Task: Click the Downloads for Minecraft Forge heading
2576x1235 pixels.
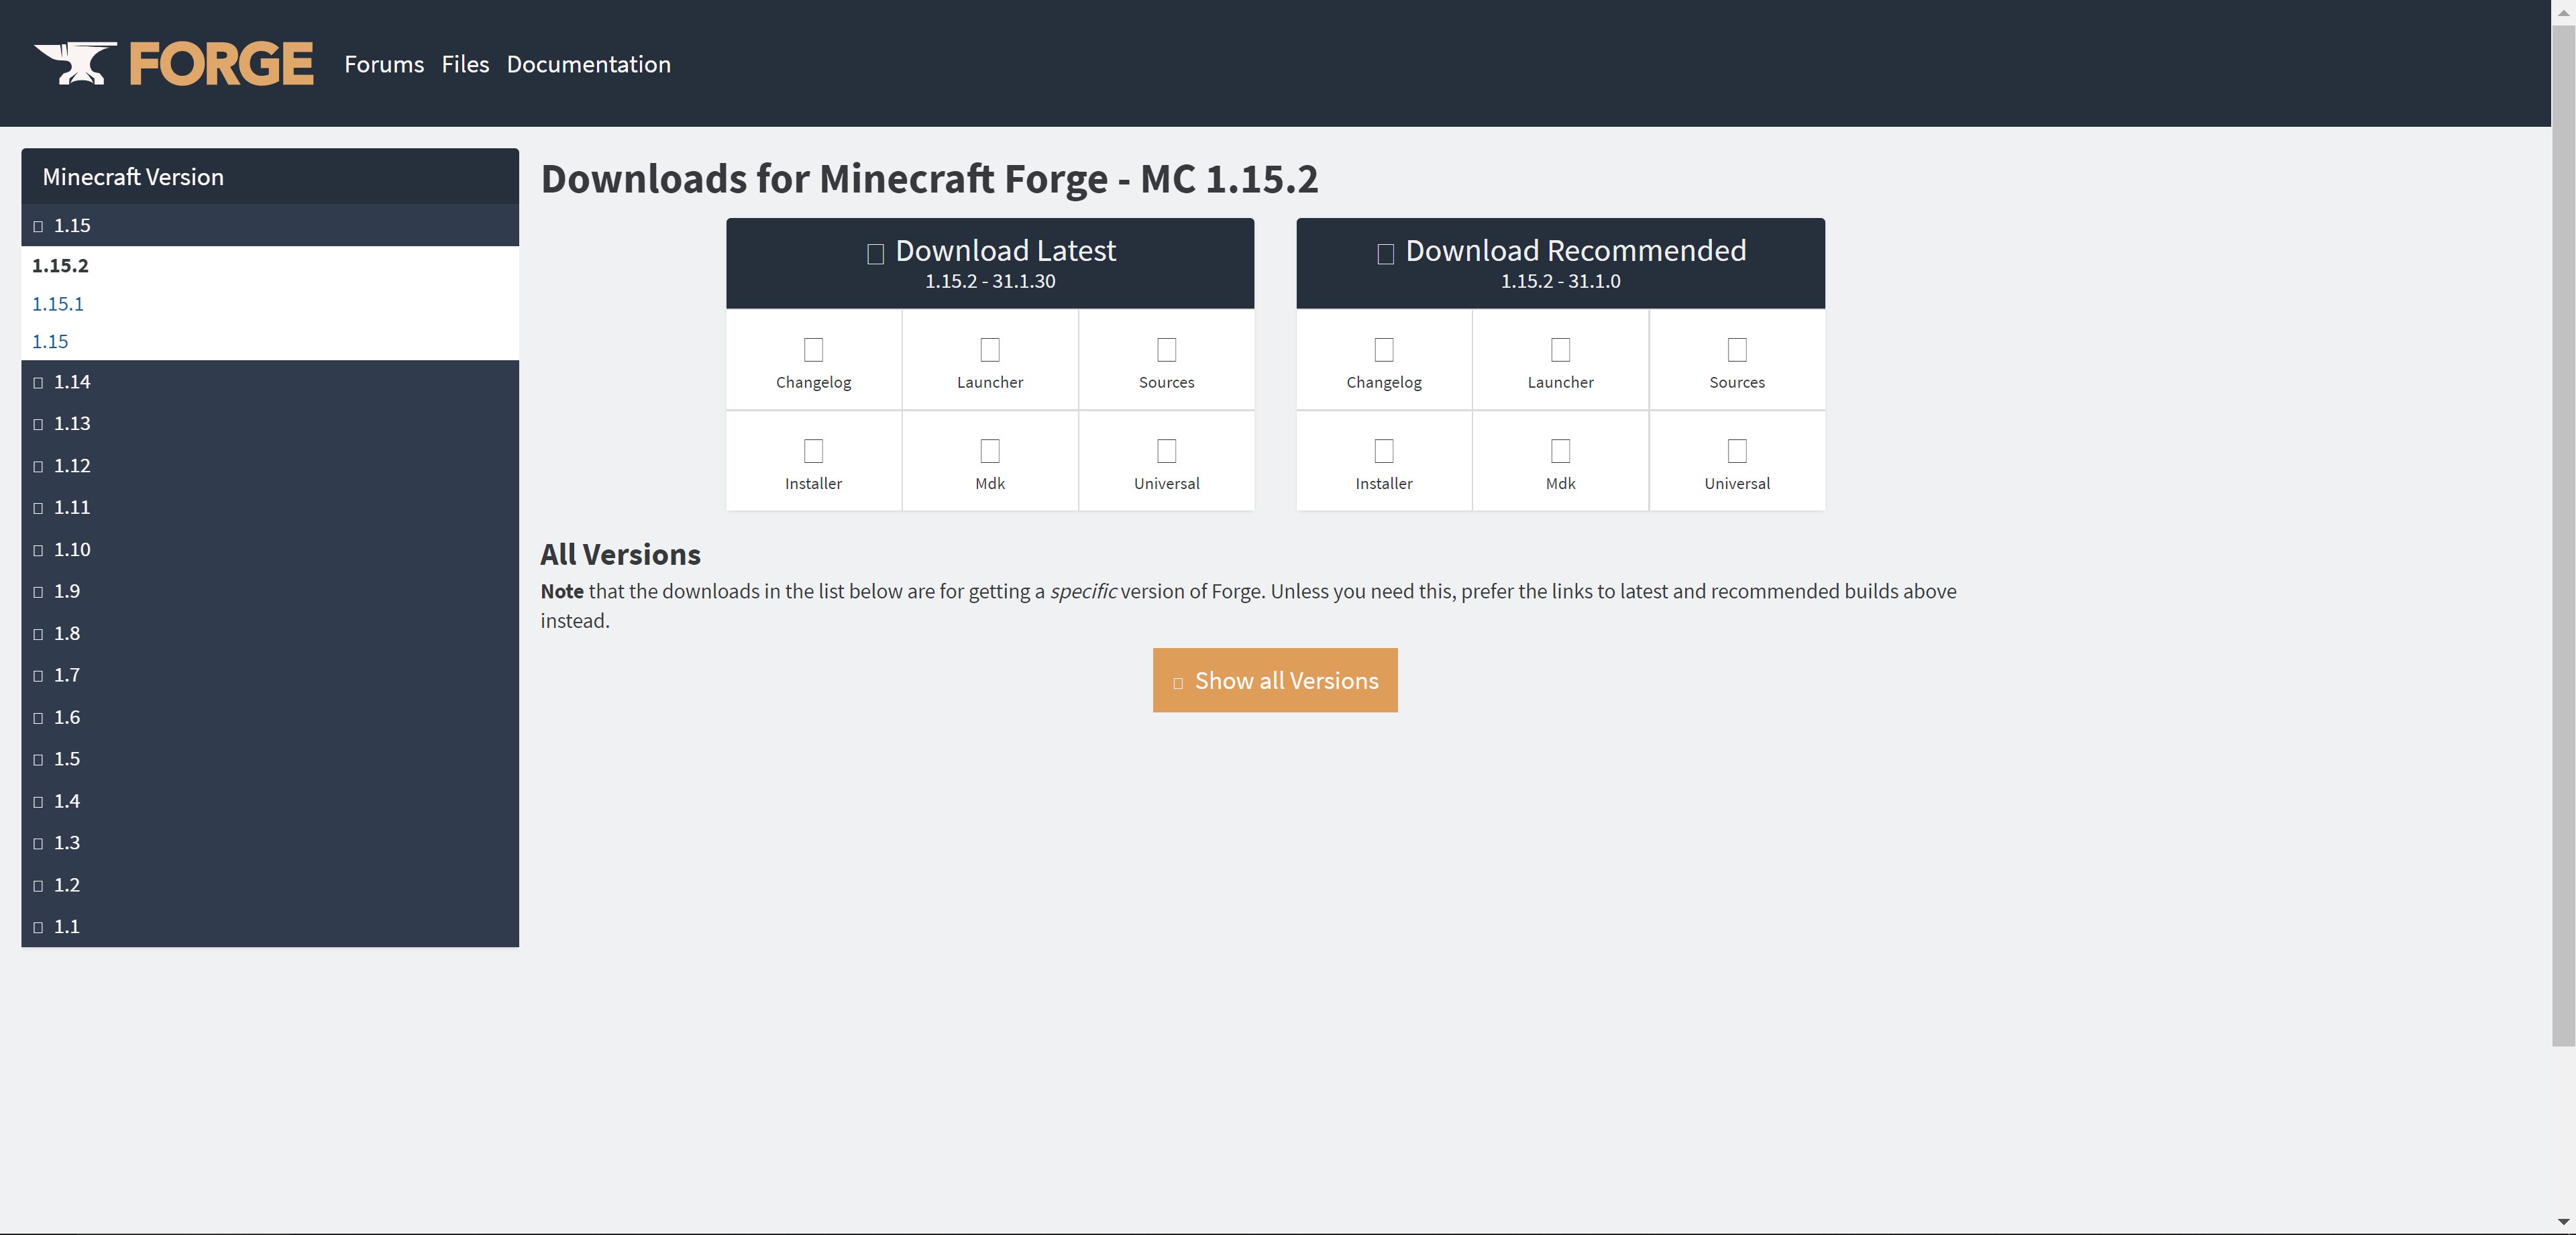Action: tap(929, 179)
